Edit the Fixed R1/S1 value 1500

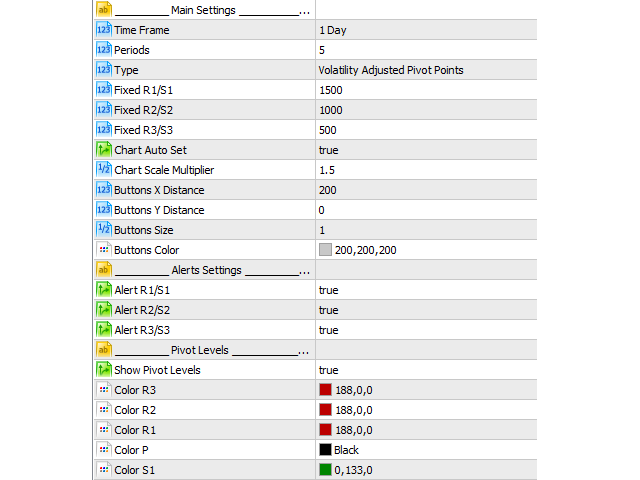click(331, 90)
